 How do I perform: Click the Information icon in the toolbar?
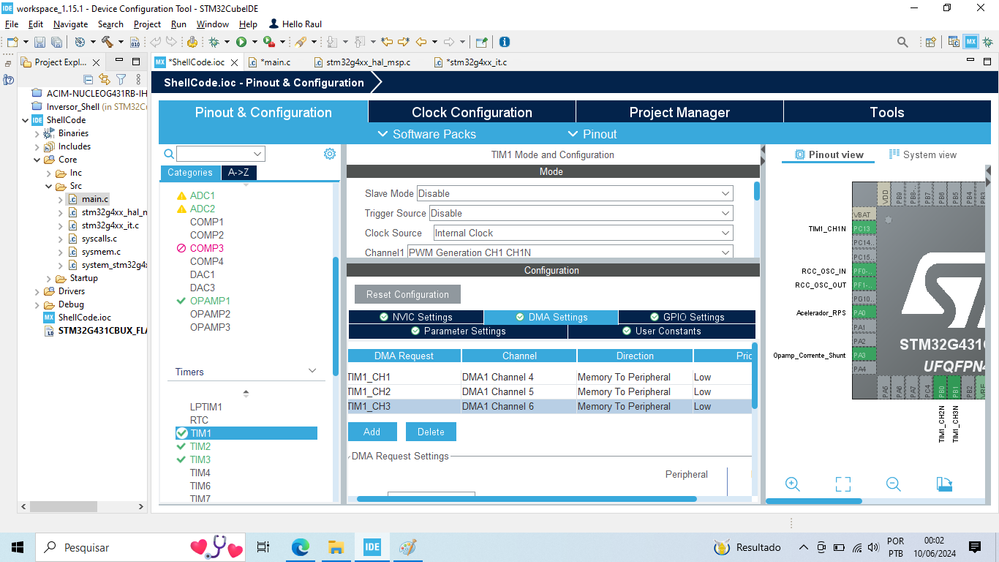coord(505,42)
